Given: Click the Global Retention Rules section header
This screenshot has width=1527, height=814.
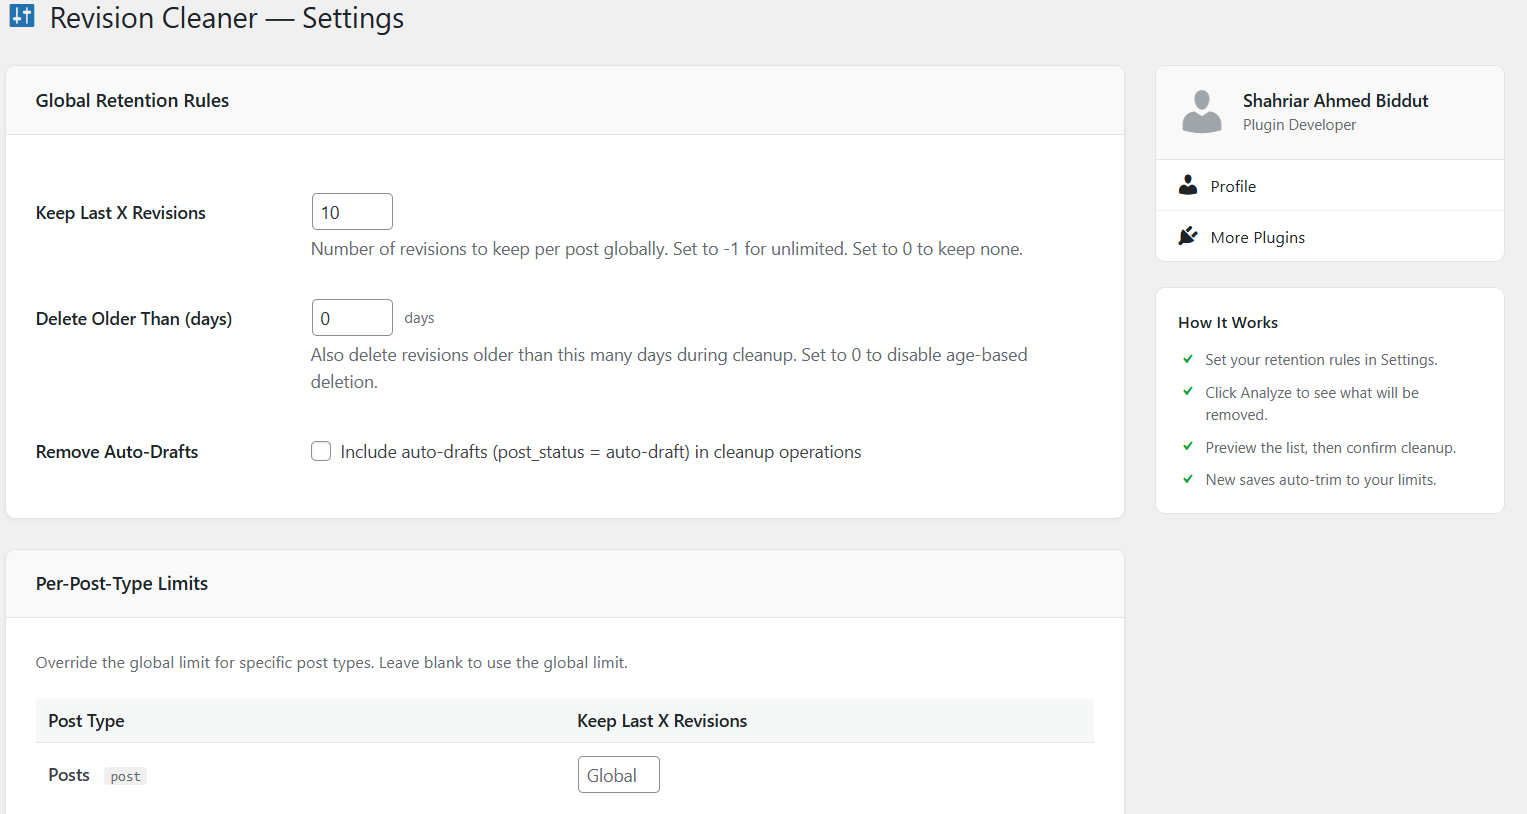Looking at the screenshot, I should coord(132,100).
